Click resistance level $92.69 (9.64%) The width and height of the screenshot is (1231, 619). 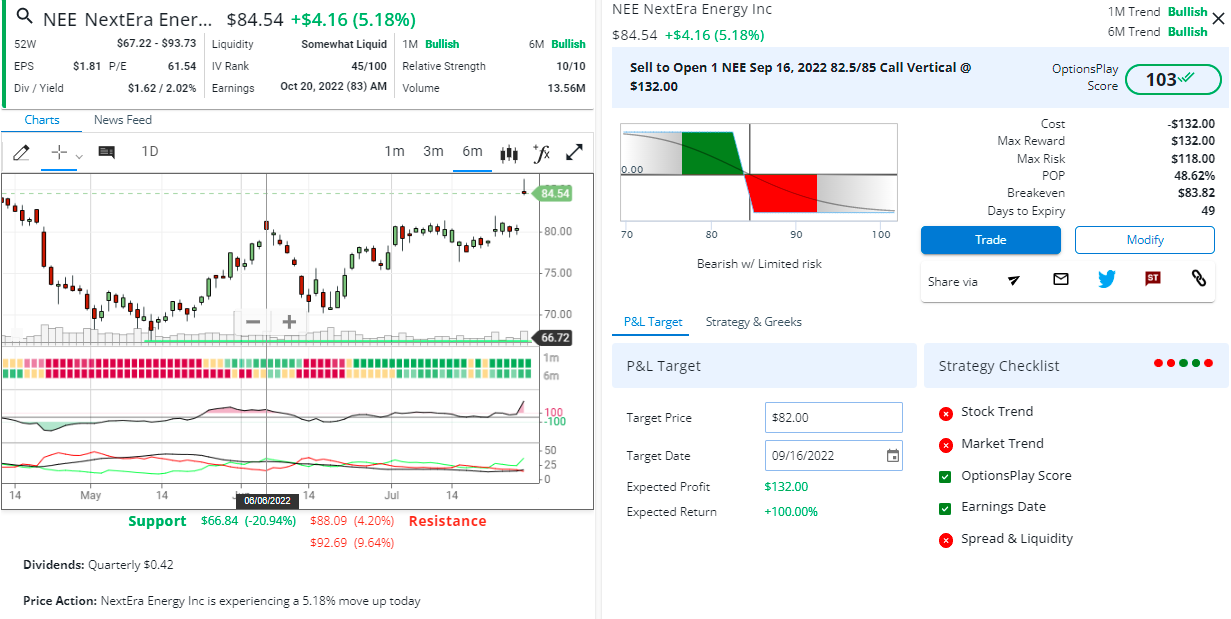coord(352,543)
